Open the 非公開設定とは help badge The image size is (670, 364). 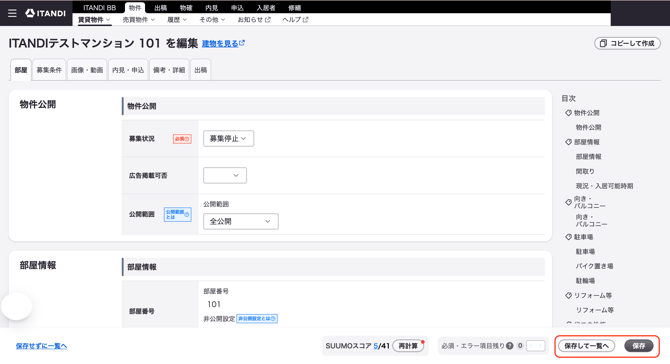[x=257, y=319]
